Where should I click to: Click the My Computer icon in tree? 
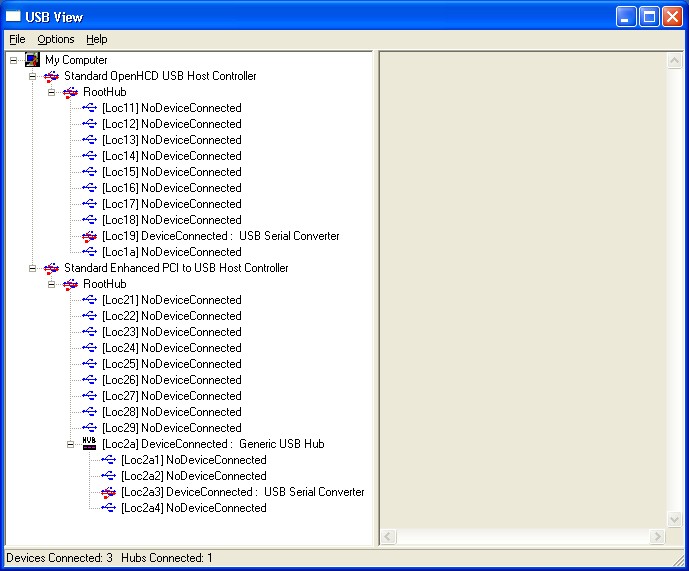(32, 60)
